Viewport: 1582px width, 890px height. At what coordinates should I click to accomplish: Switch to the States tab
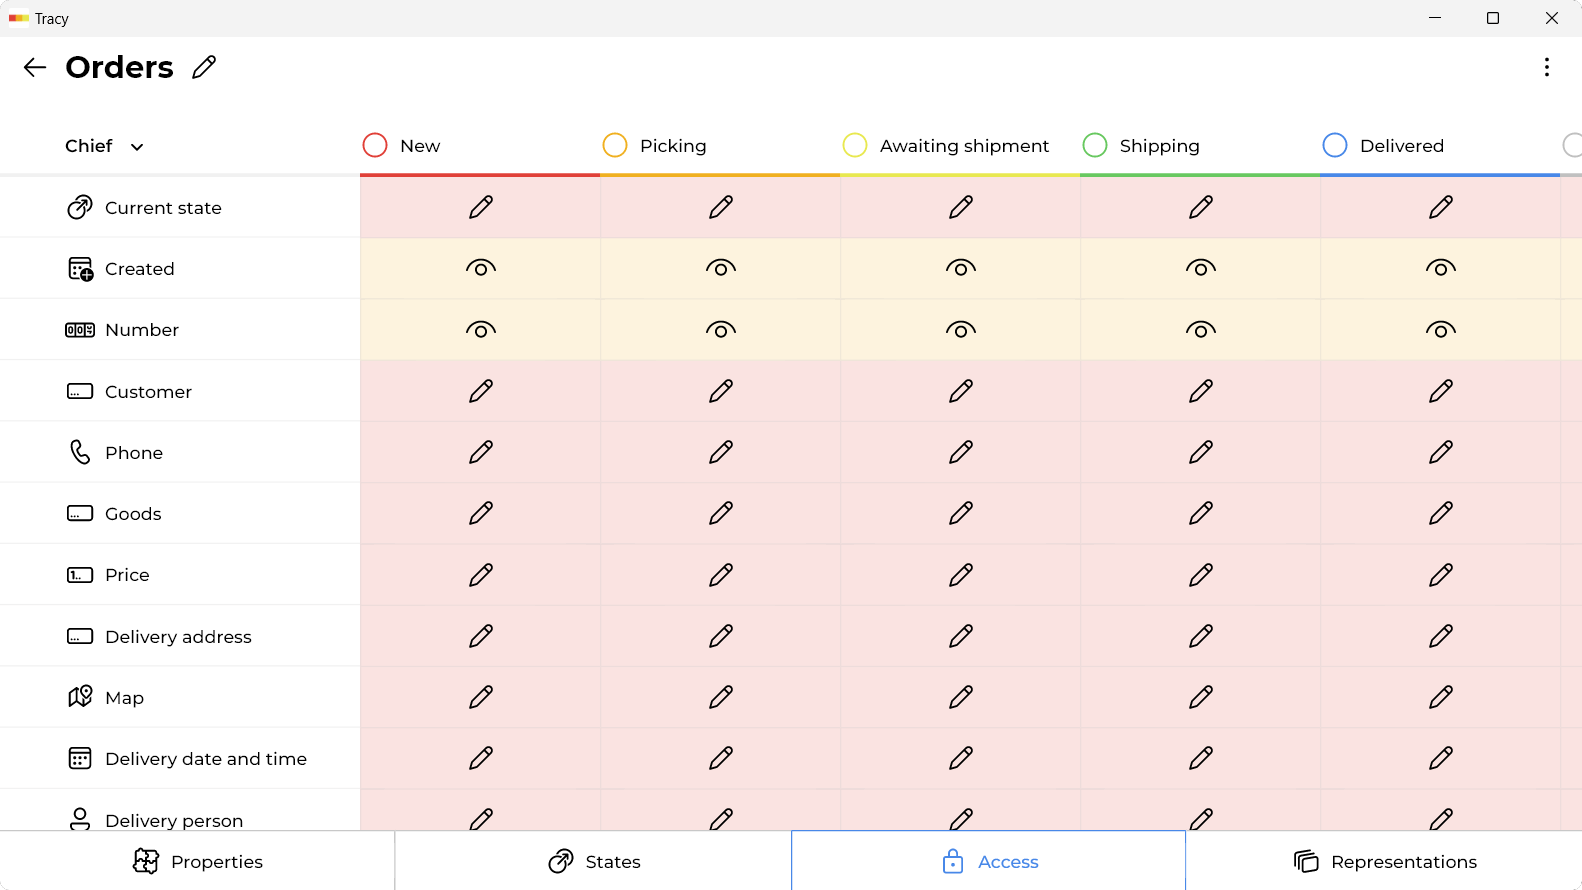pyautogui.click(x=593, y=861)
